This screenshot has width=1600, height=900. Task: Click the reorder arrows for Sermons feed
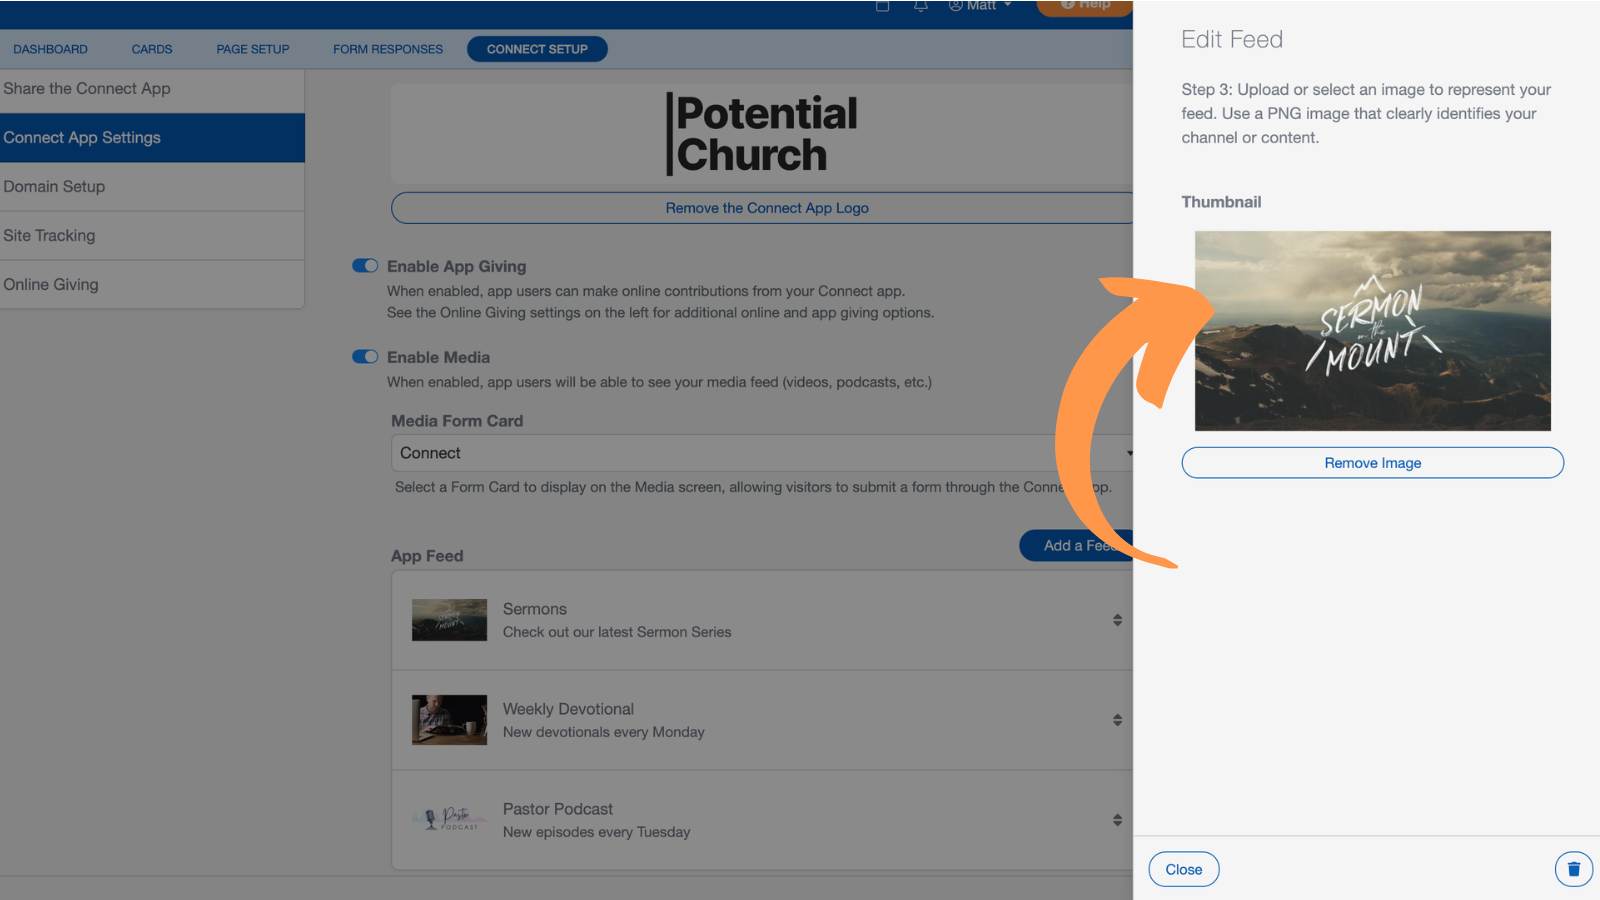coord(1117,620)
